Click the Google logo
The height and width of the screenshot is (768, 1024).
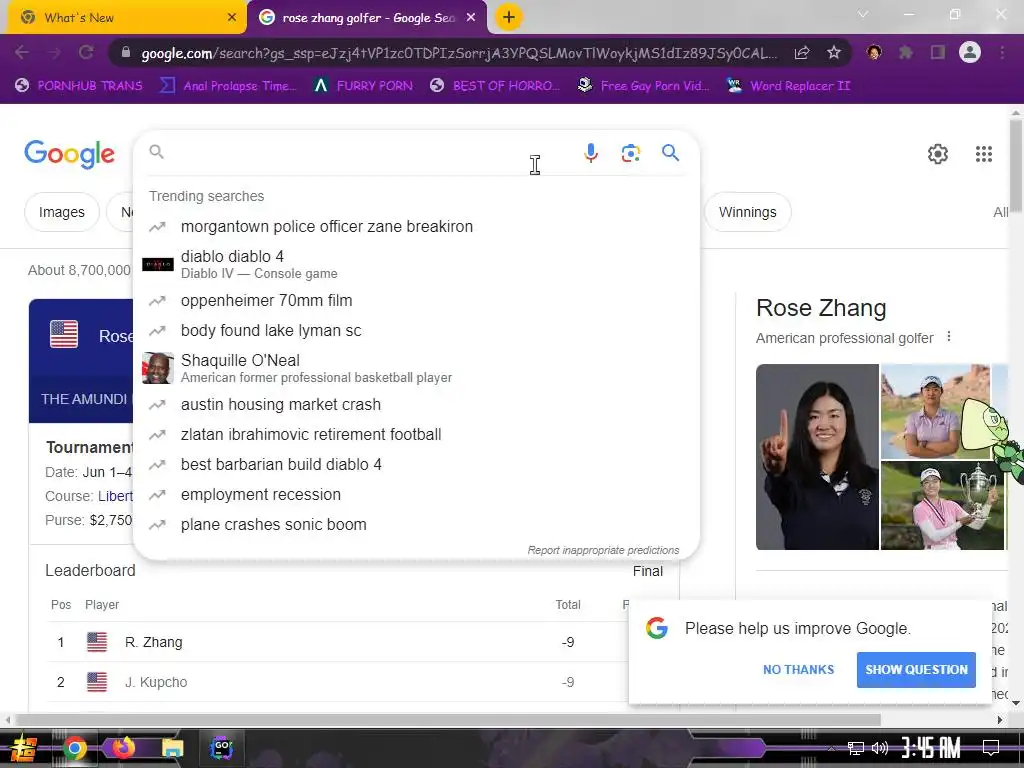click(x=69, y=154)
